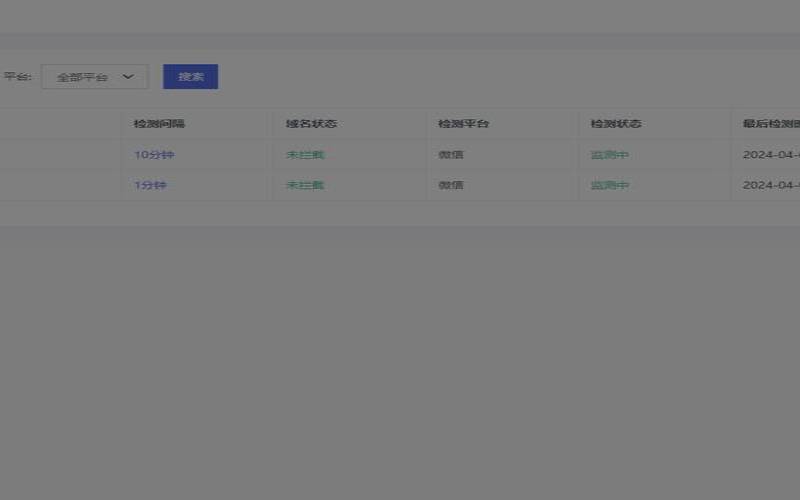Select 微信 cell in the 10分钟 row

click(x=451, y=155)
